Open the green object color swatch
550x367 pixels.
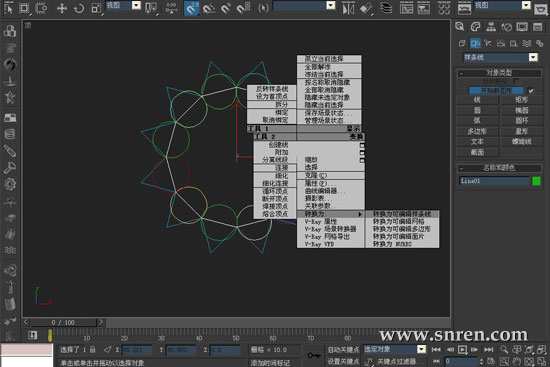pos(536,181)
